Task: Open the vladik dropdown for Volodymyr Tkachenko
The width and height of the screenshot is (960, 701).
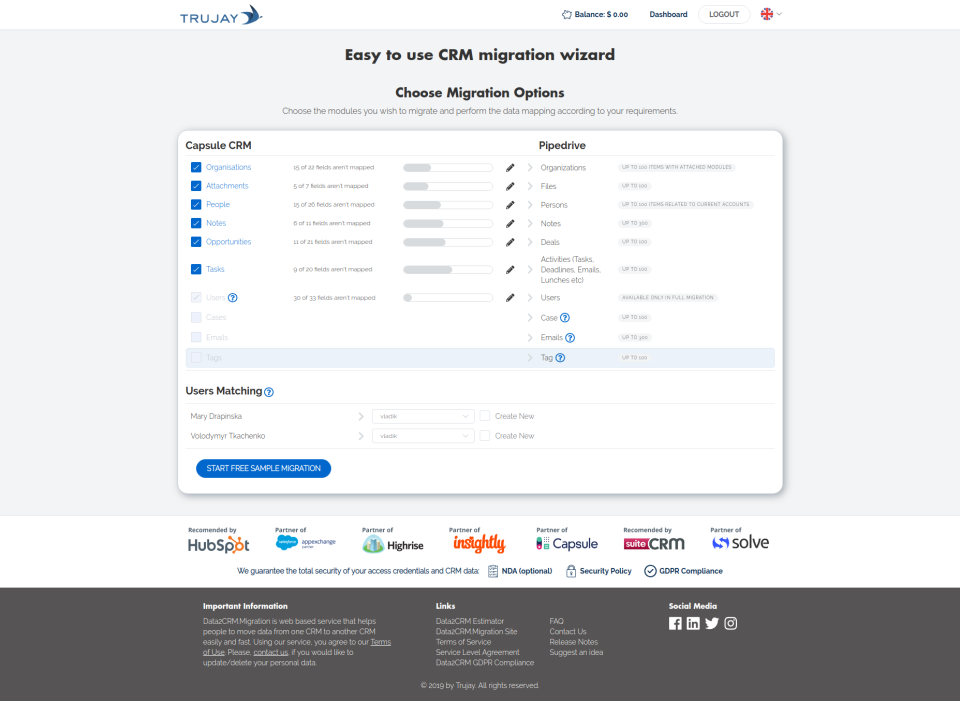Action: (421, 435)
